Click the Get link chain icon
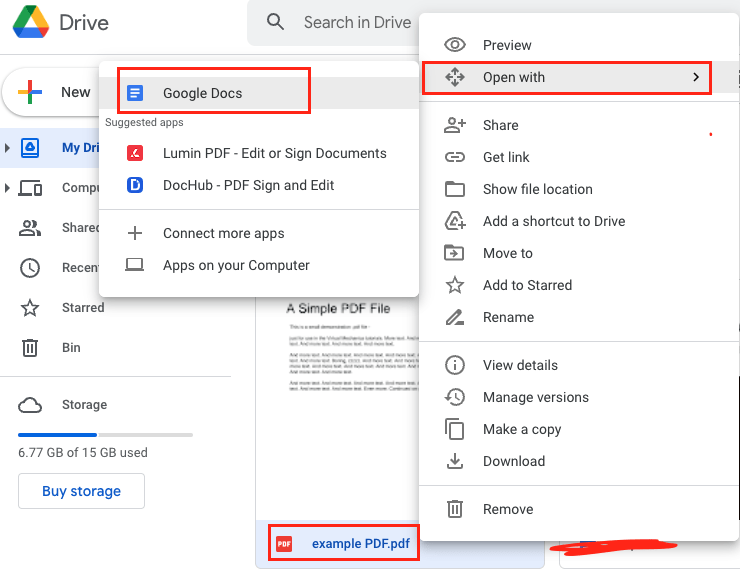This screenshot has height=583, width=740. point(455,157)
